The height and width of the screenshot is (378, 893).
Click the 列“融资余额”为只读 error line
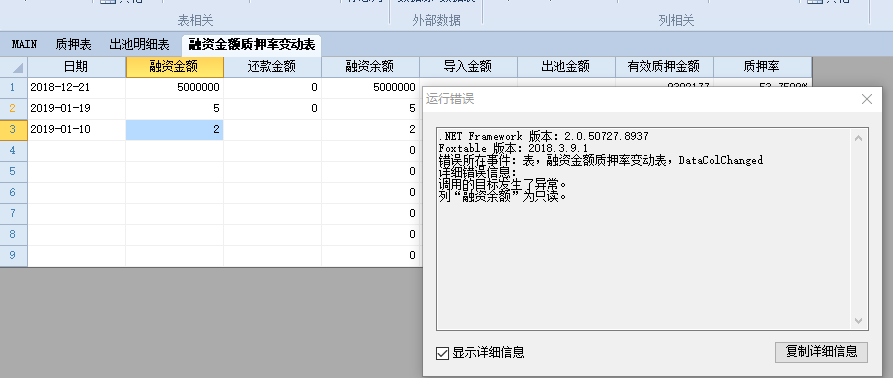(x=503, y=196)
